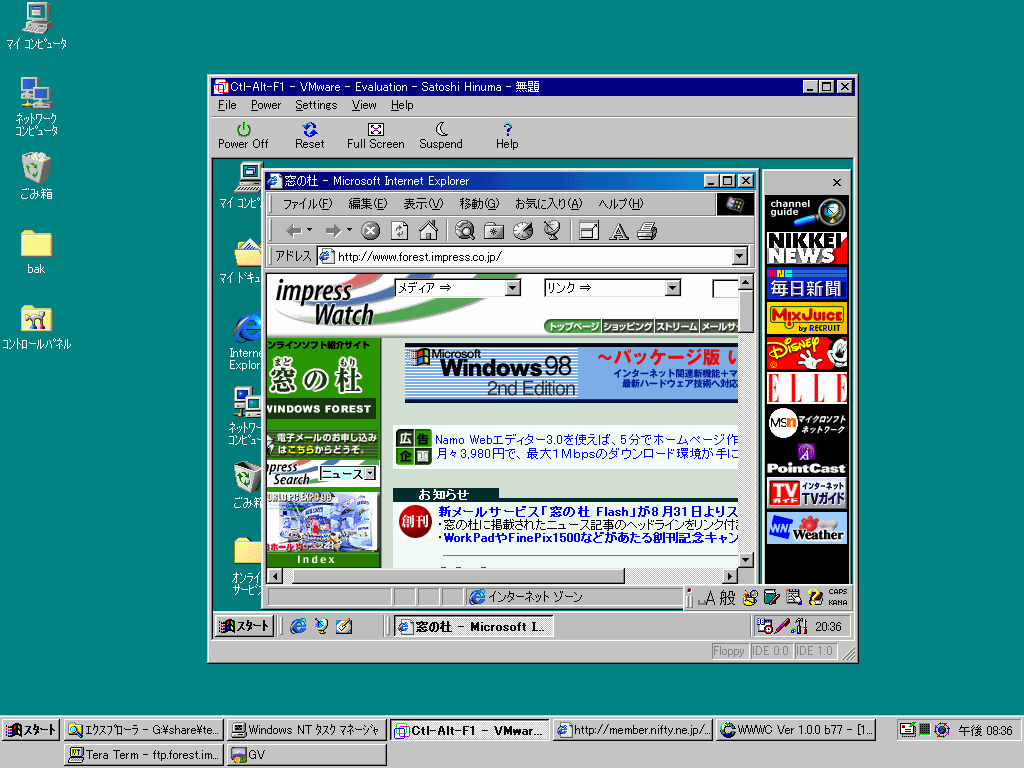Open History toolbar icon in Internet Explorer
This screenshot has width=1024, height=768.
(x=523, y=231)
